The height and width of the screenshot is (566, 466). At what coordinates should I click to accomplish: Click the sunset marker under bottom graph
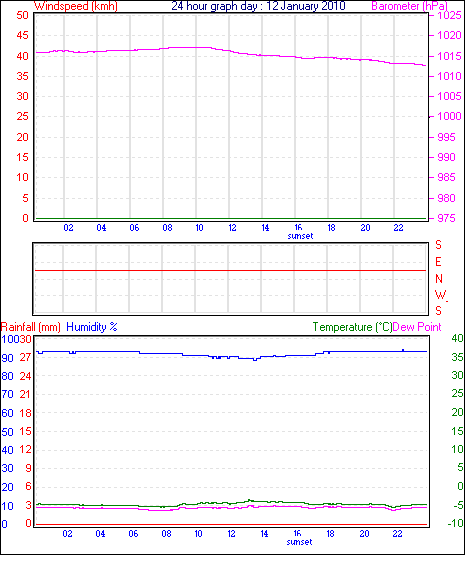coord(300,542)
